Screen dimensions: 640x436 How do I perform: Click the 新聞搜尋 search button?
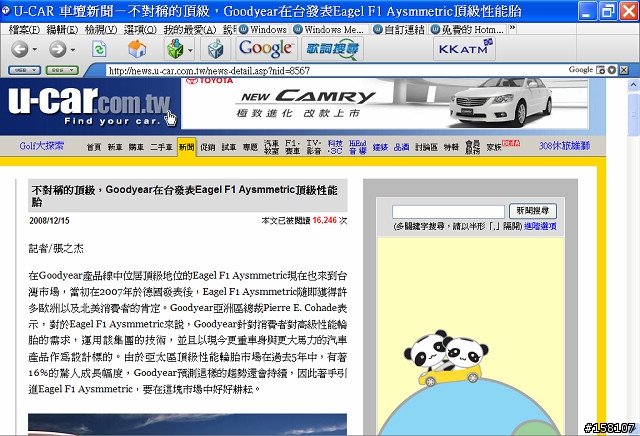pos(533,211)
